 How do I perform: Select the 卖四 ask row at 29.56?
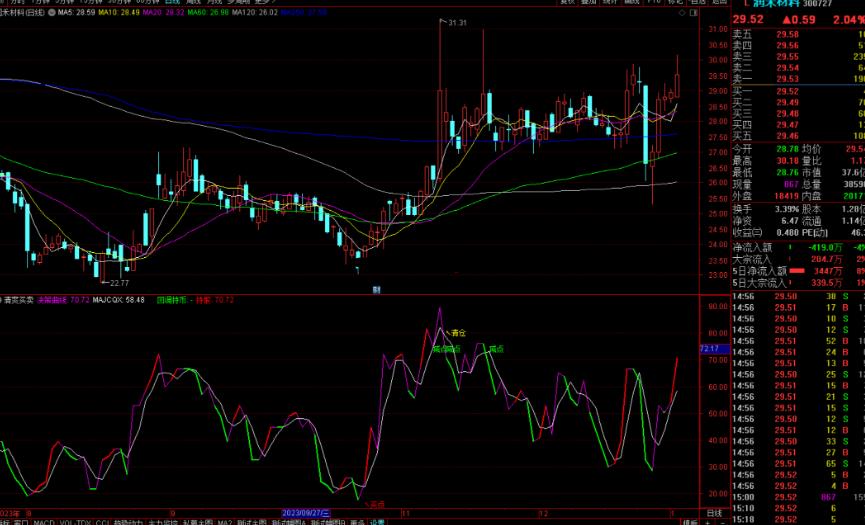point(798,45)
